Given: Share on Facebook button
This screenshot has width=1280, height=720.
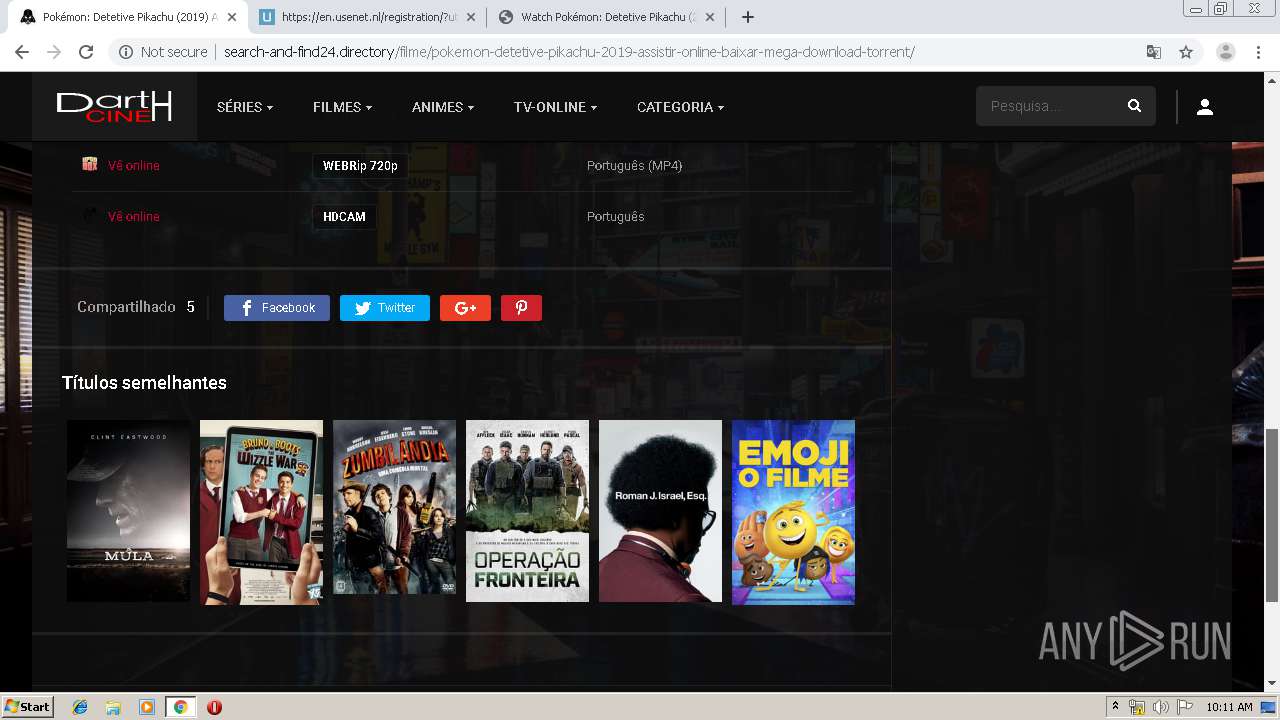Looking at the screenshot, I should pos(277,308).
